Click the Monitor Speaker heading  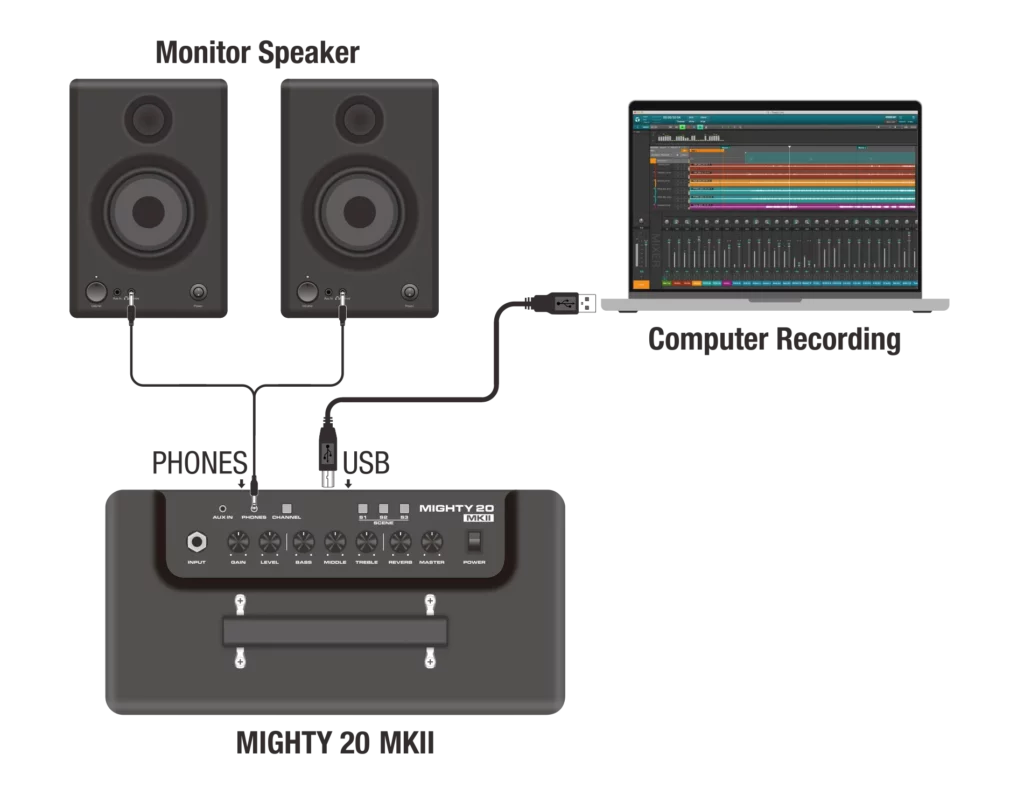click(x=257, y=53)
